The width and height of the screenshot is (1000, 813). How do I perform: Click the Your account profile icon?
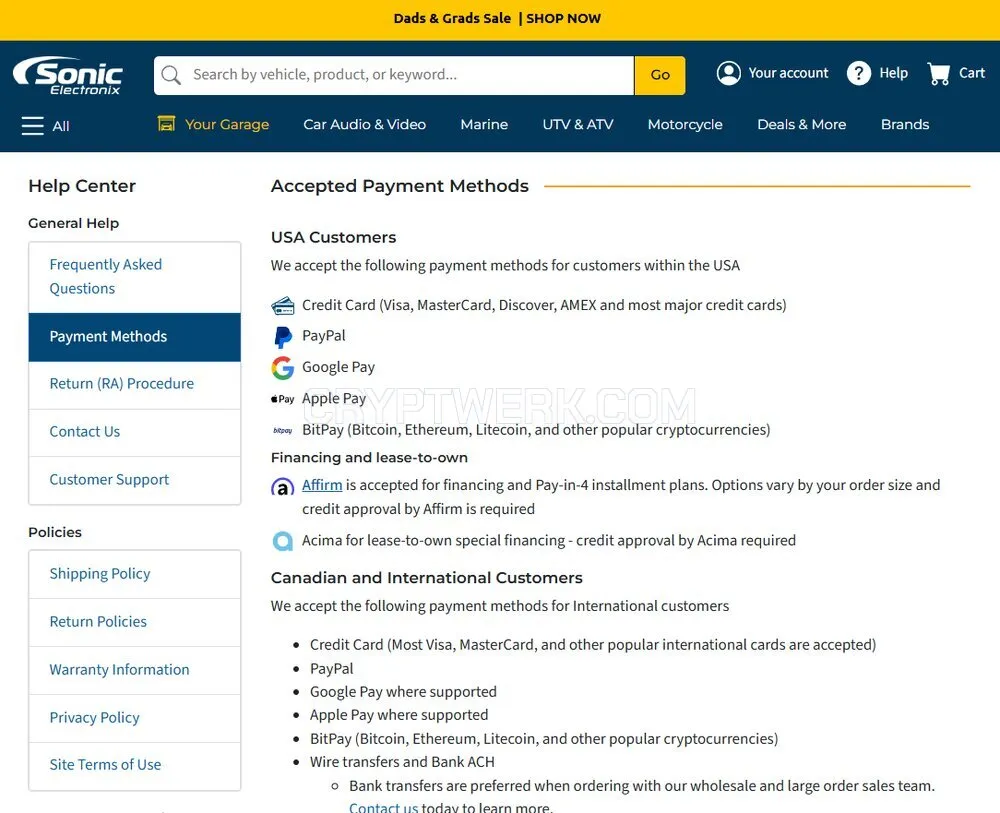(728, 73)
